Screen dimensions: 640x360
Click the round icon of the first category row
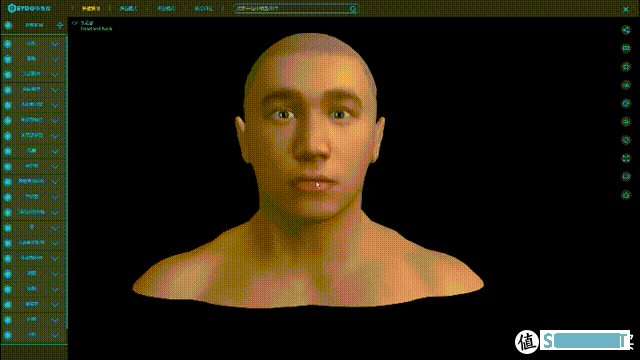(8, 44)
